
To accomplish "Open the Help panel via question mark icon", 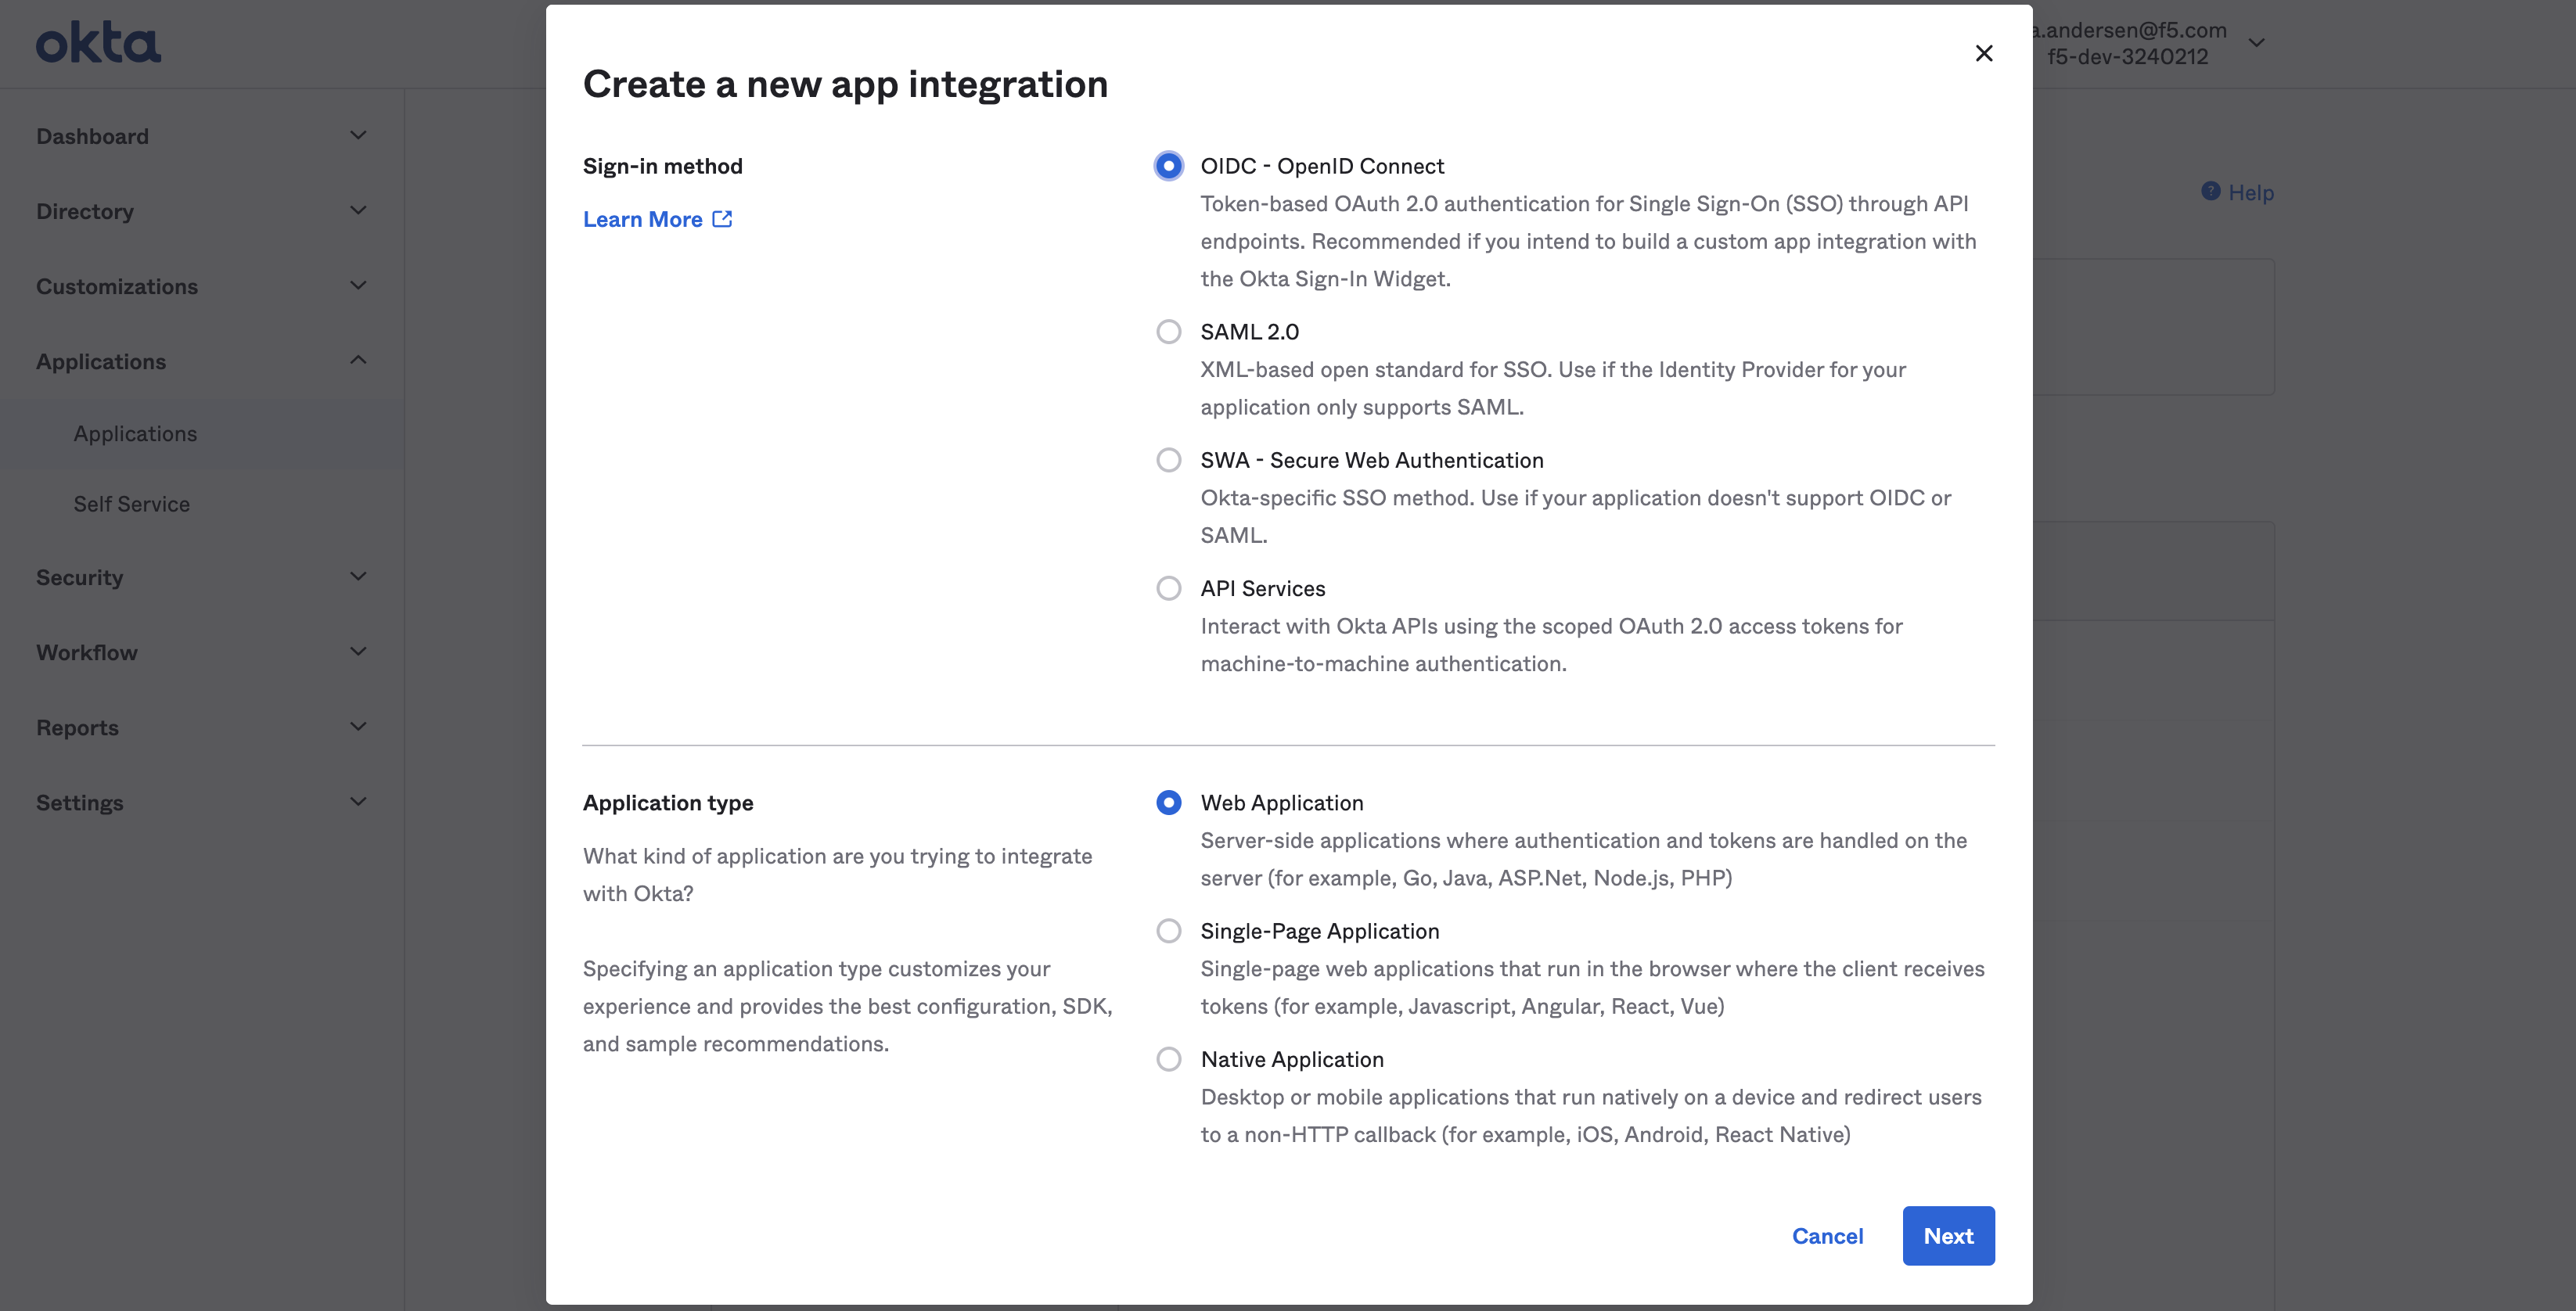I will 2212,191.
